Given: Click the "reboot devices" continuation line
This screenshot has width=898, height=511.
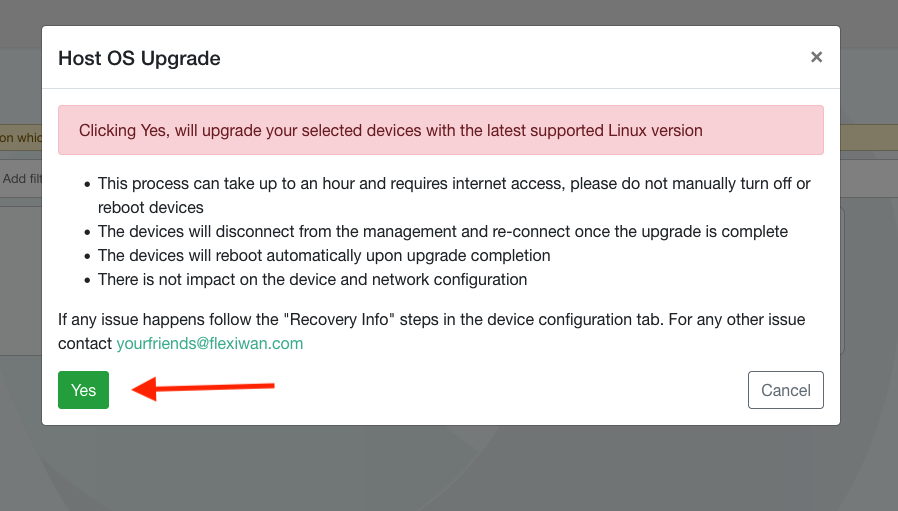Looking at the screenshot, I should [x=151, y=208].
